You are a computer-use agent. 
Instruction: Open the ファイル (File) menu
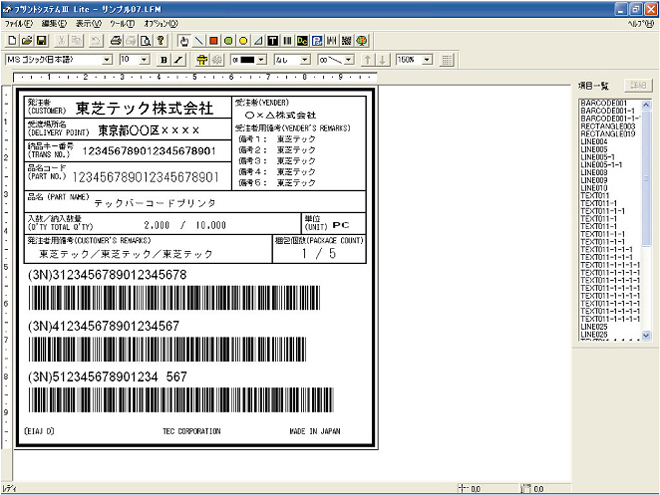click(19, 22)
